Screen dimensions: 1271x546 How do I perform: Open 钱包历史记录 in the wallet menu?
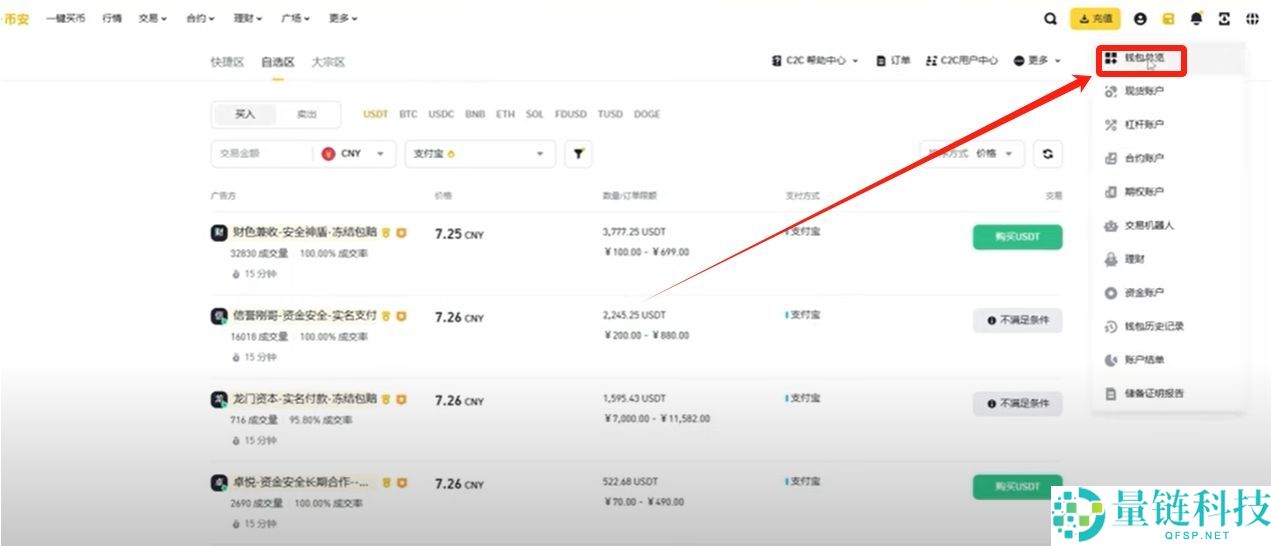click(x=1153, y=326)
